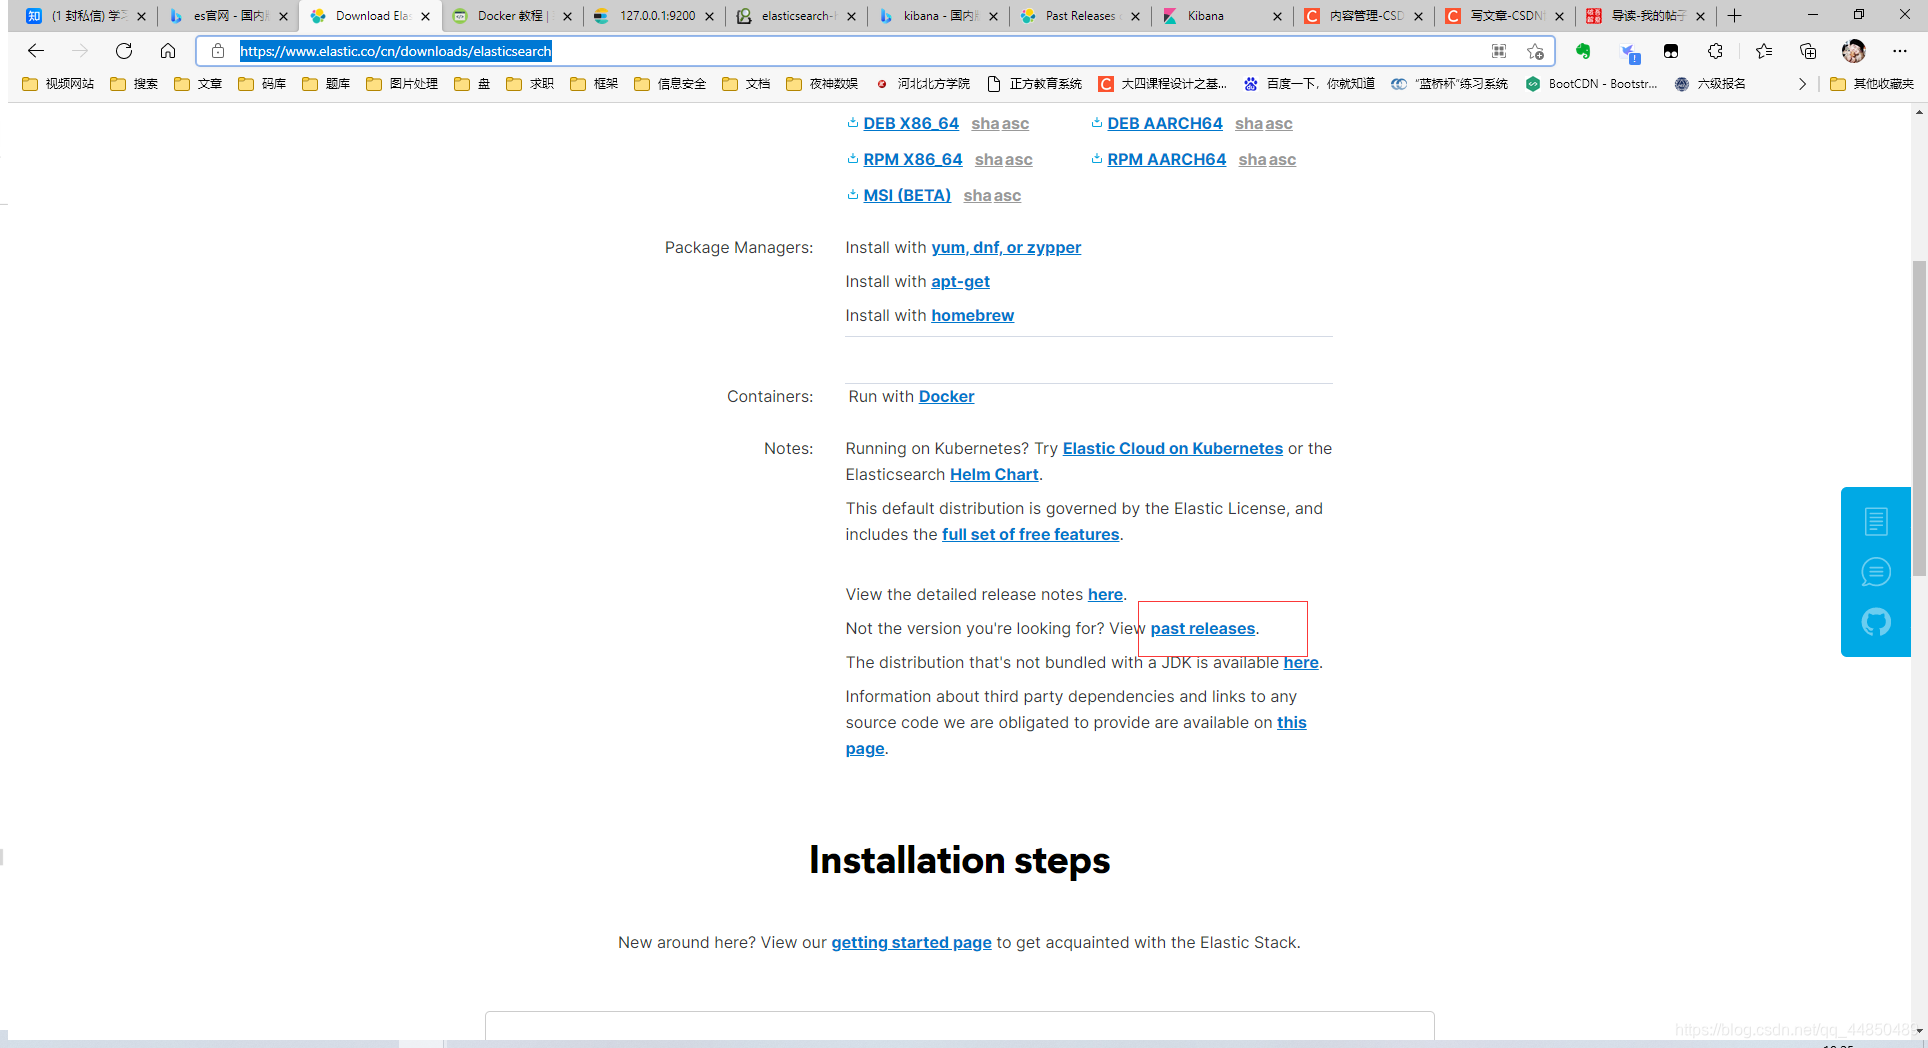Open 百度一下 bookmark
The image size is (1928, 1048).
pyautogui.click(x=1309, y=84)
